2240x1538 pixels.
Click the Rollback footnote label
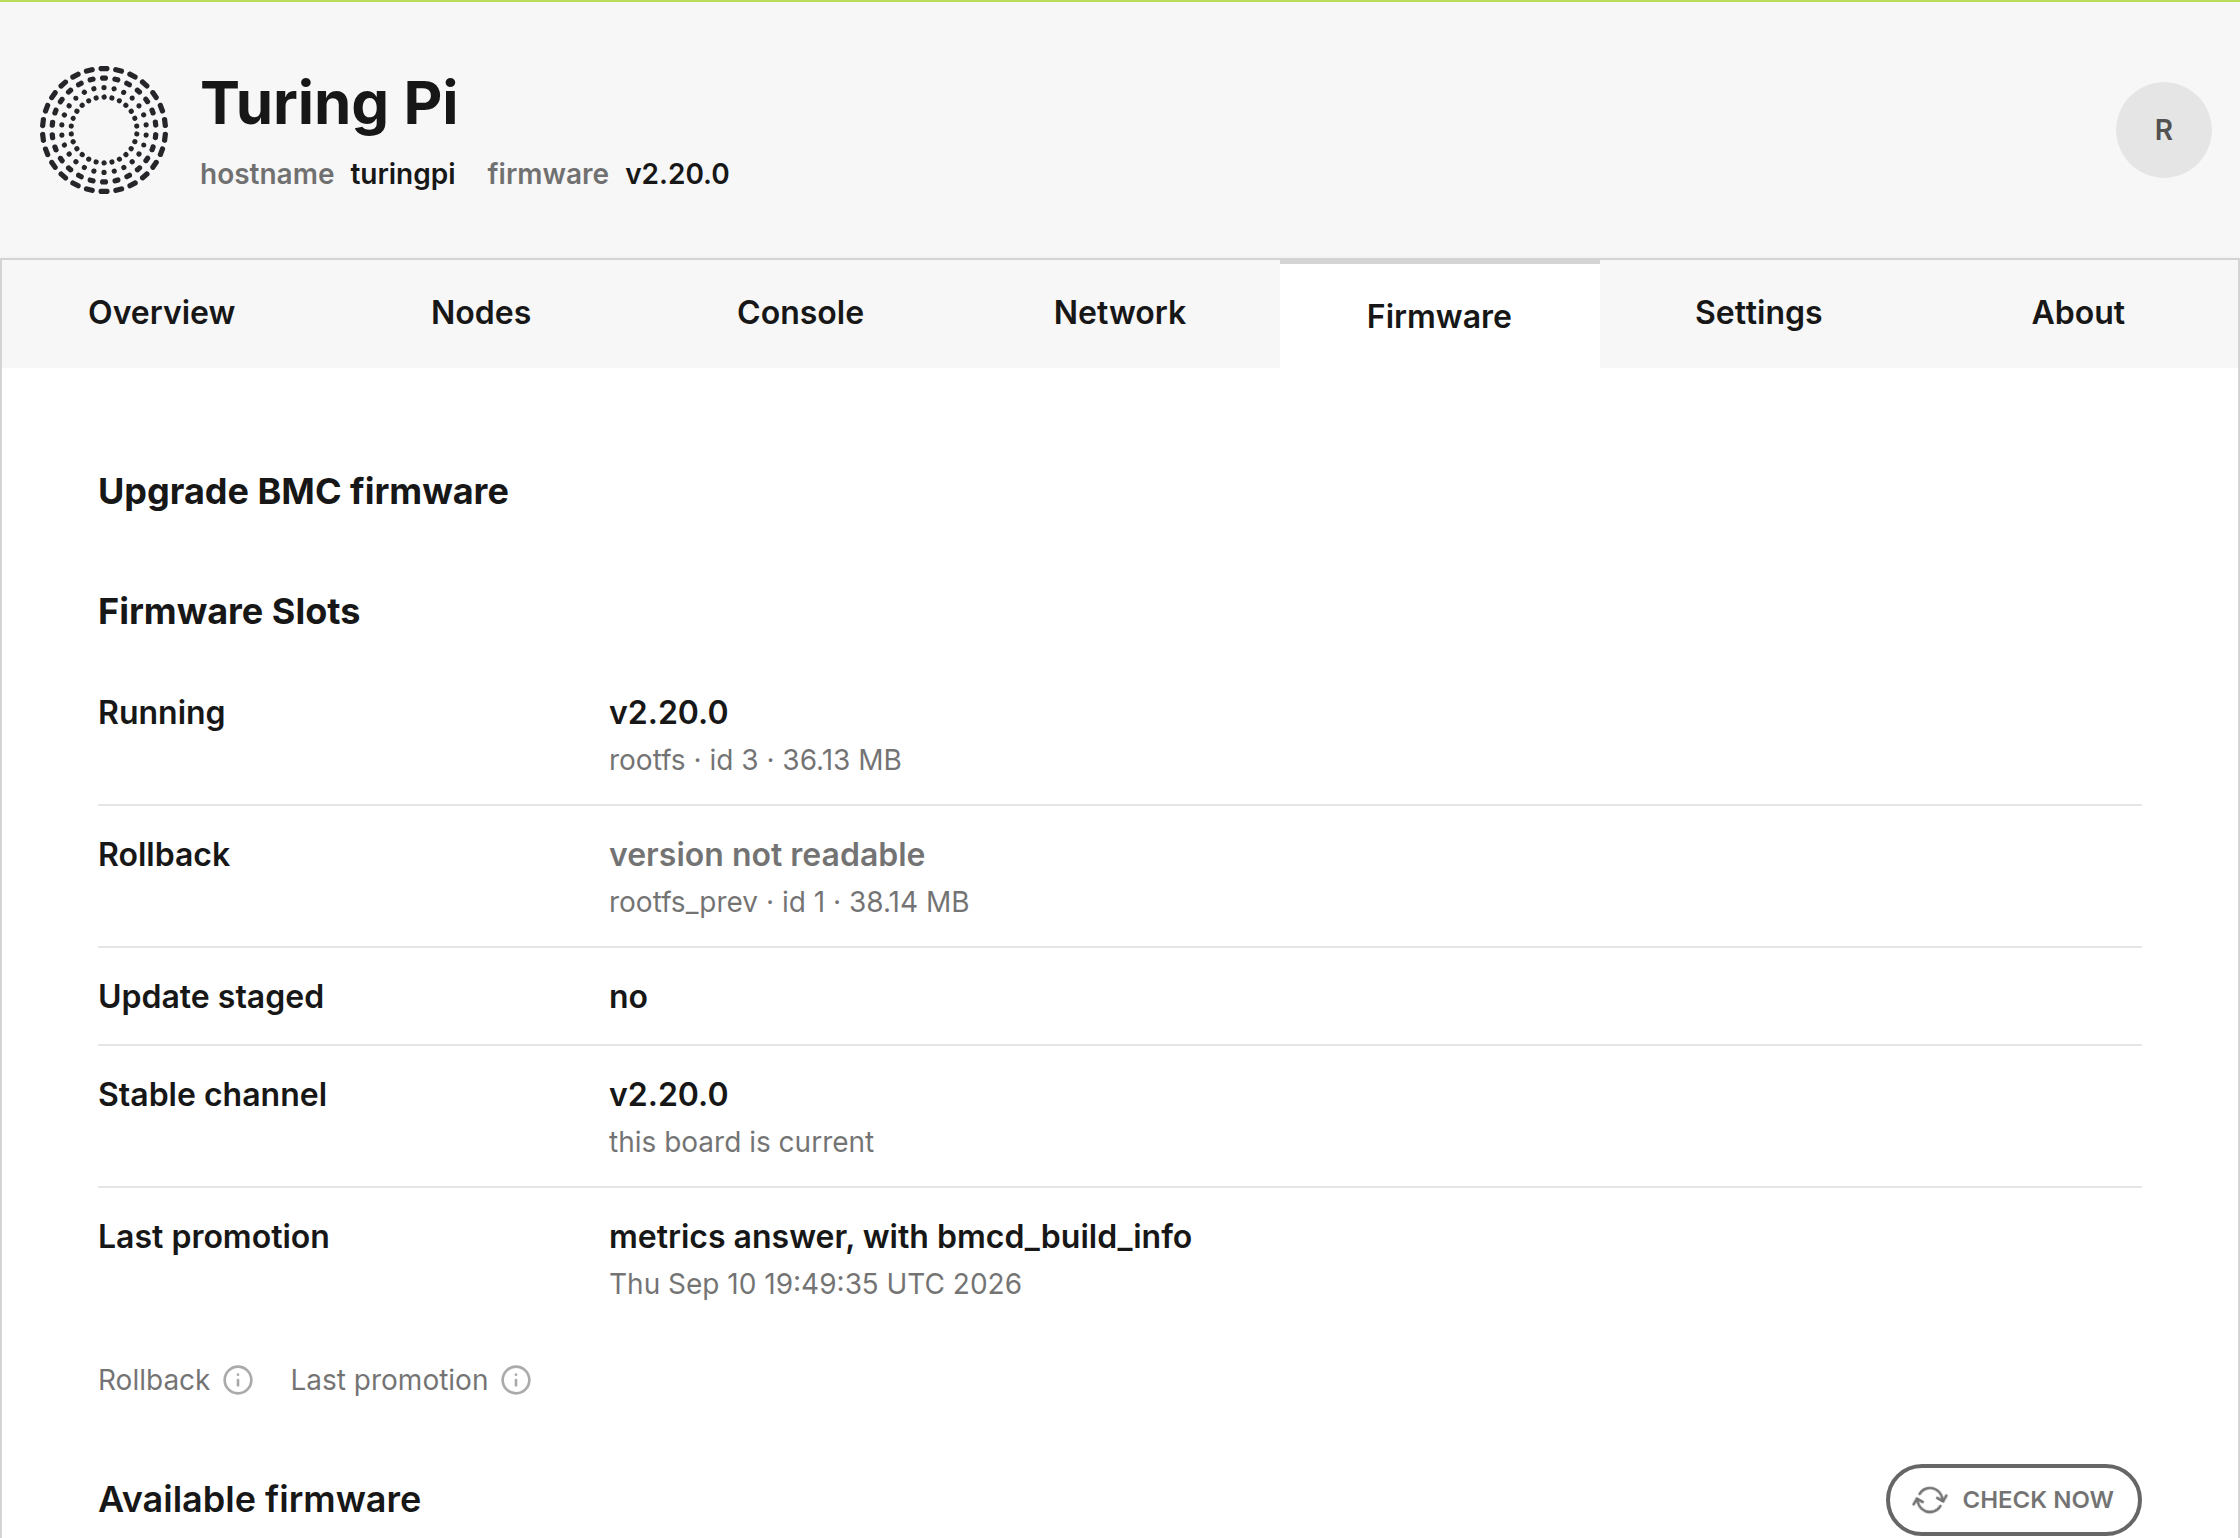click(x=154, y=1380)
